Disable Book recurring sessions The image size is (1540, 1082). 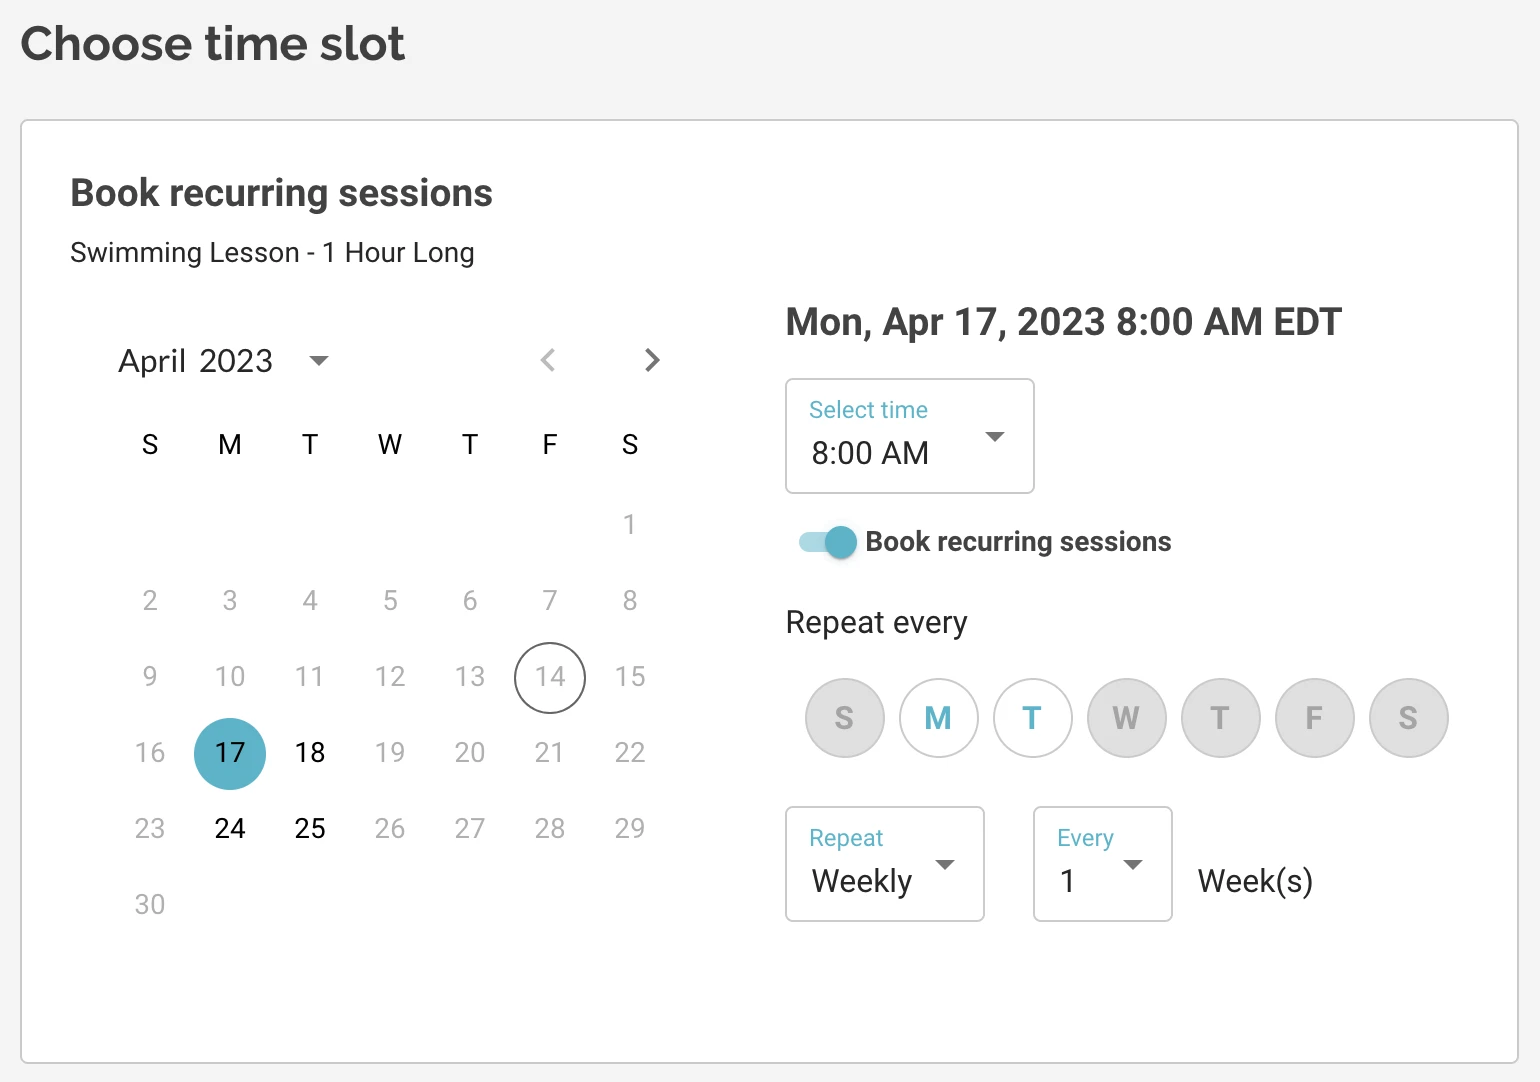824,541
